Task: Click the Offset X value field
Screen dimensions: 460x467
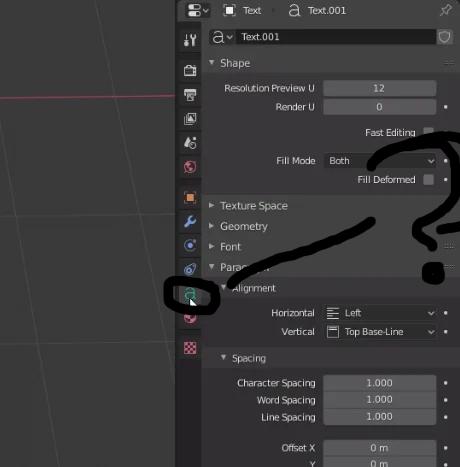Action: pyautogui.click(x=380, y=448)
